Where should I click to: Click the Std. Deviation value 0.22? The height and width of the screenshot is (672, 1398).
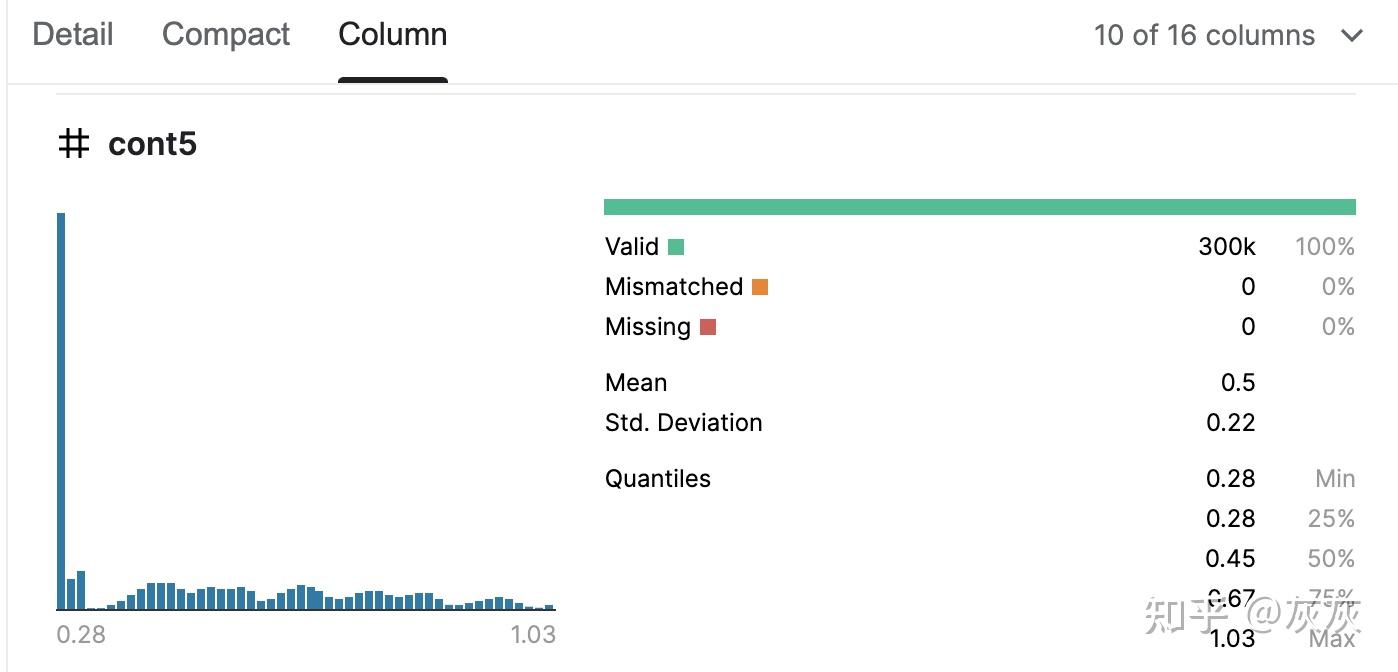tap(1231, 423)
